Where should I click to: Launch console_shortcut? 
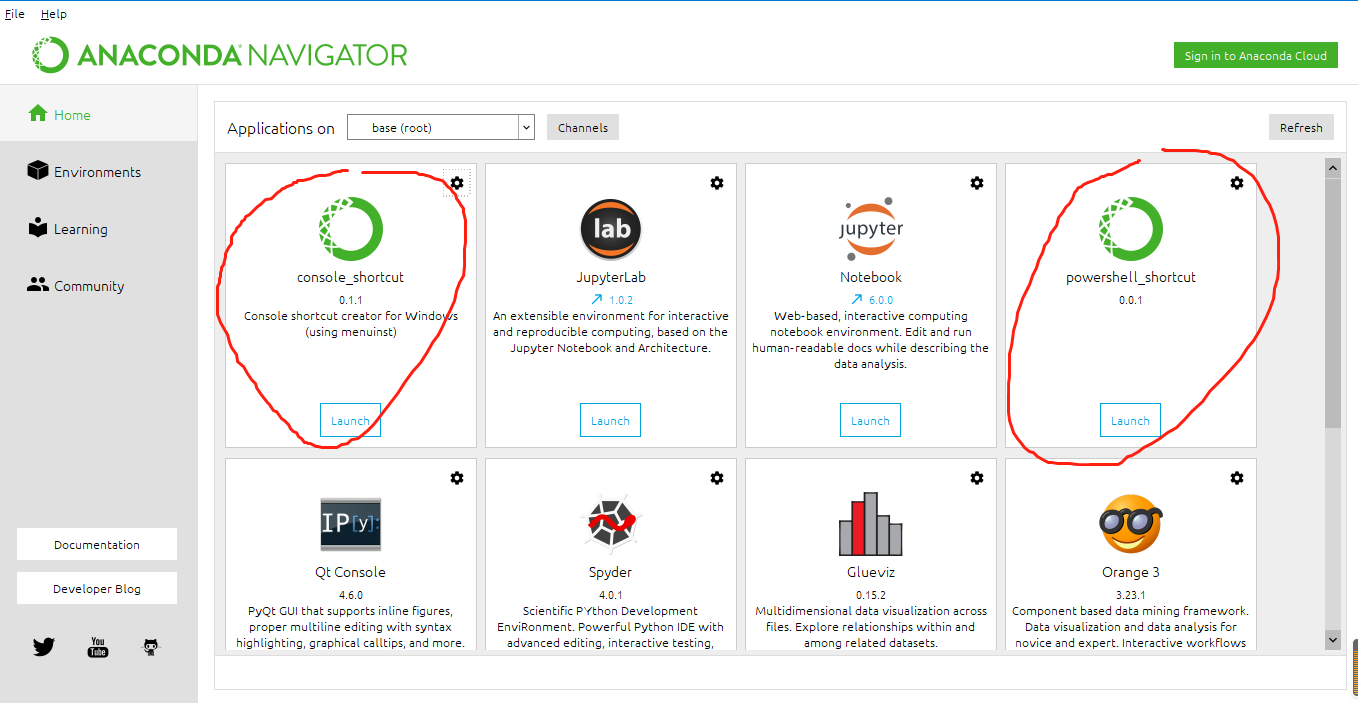(350, 420)
